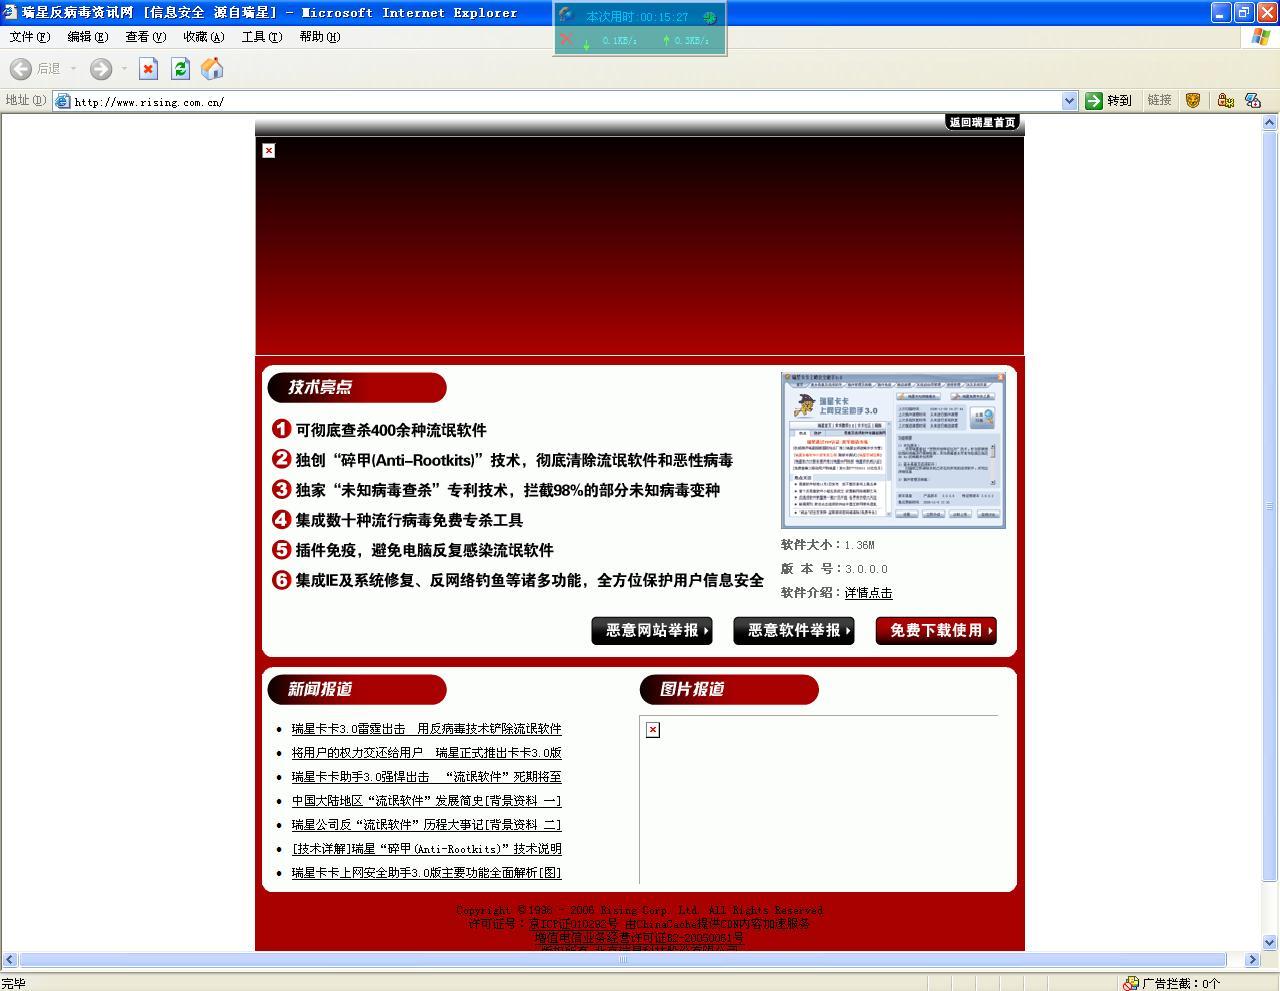Open link [技术详解]瑞星“碎甲”技术说明

click(426, 849)
